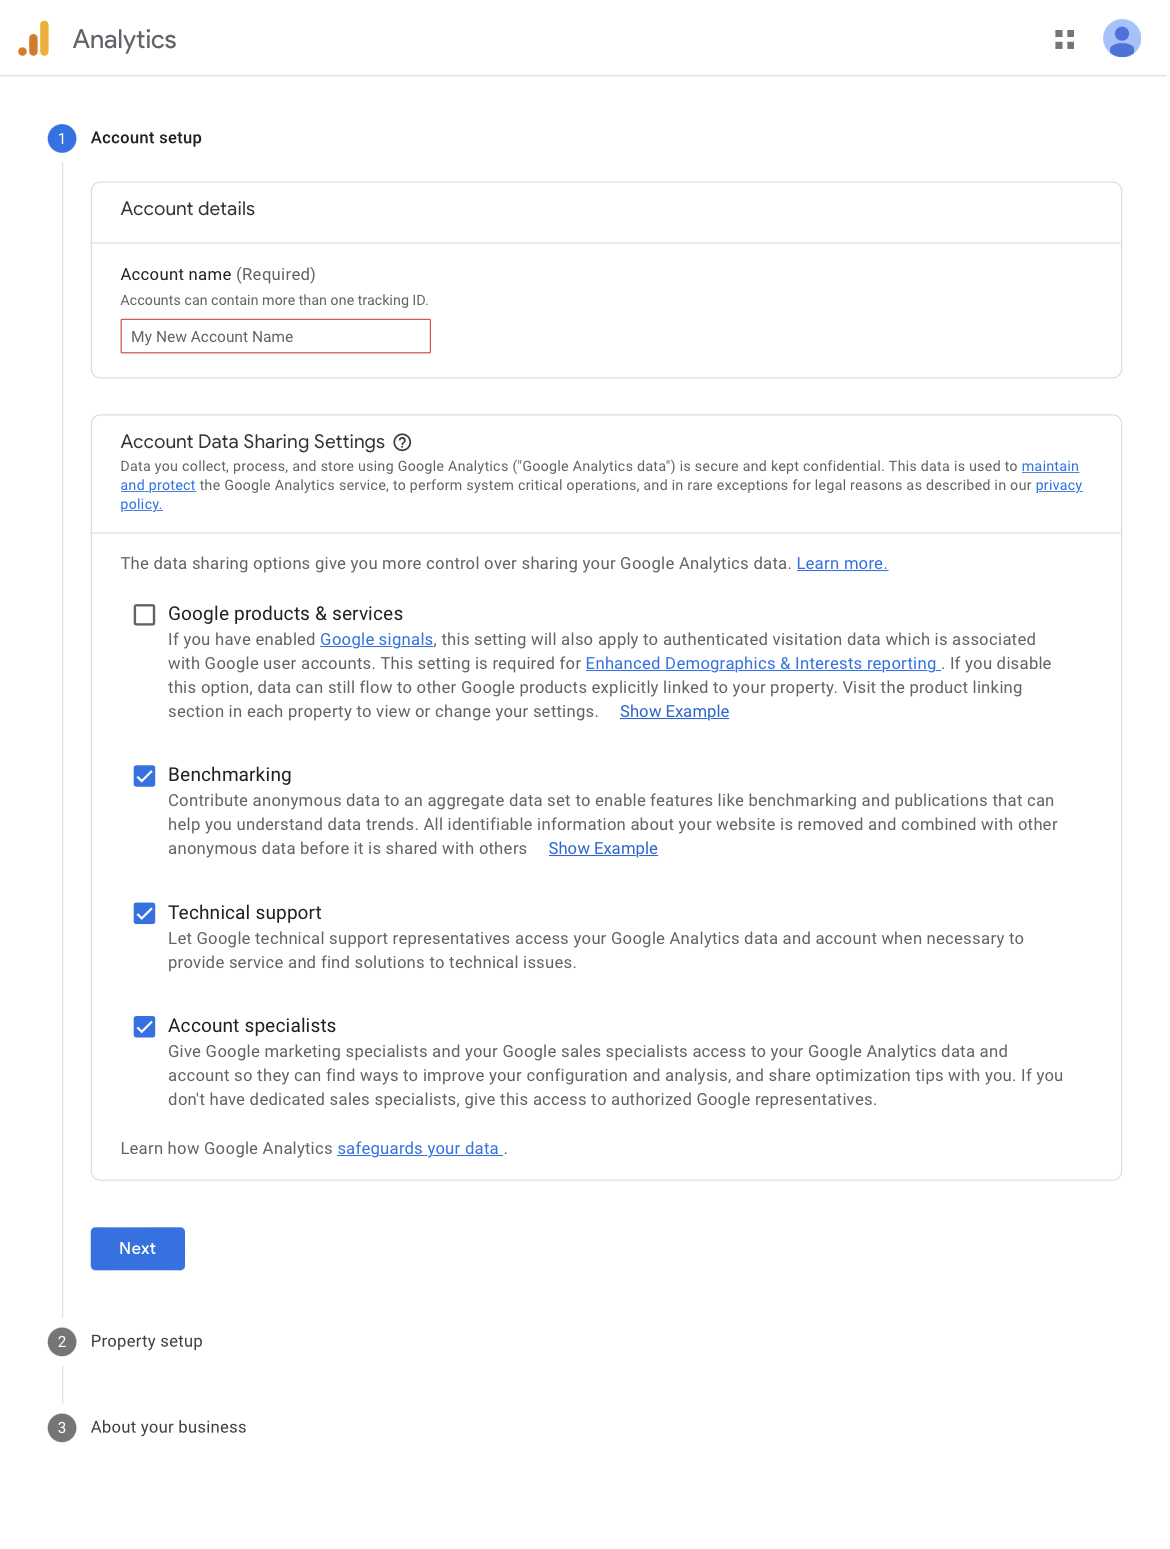Enable Google products & services checkbox
This screenshot has height=1549, width=1170.
click(145, 614)
